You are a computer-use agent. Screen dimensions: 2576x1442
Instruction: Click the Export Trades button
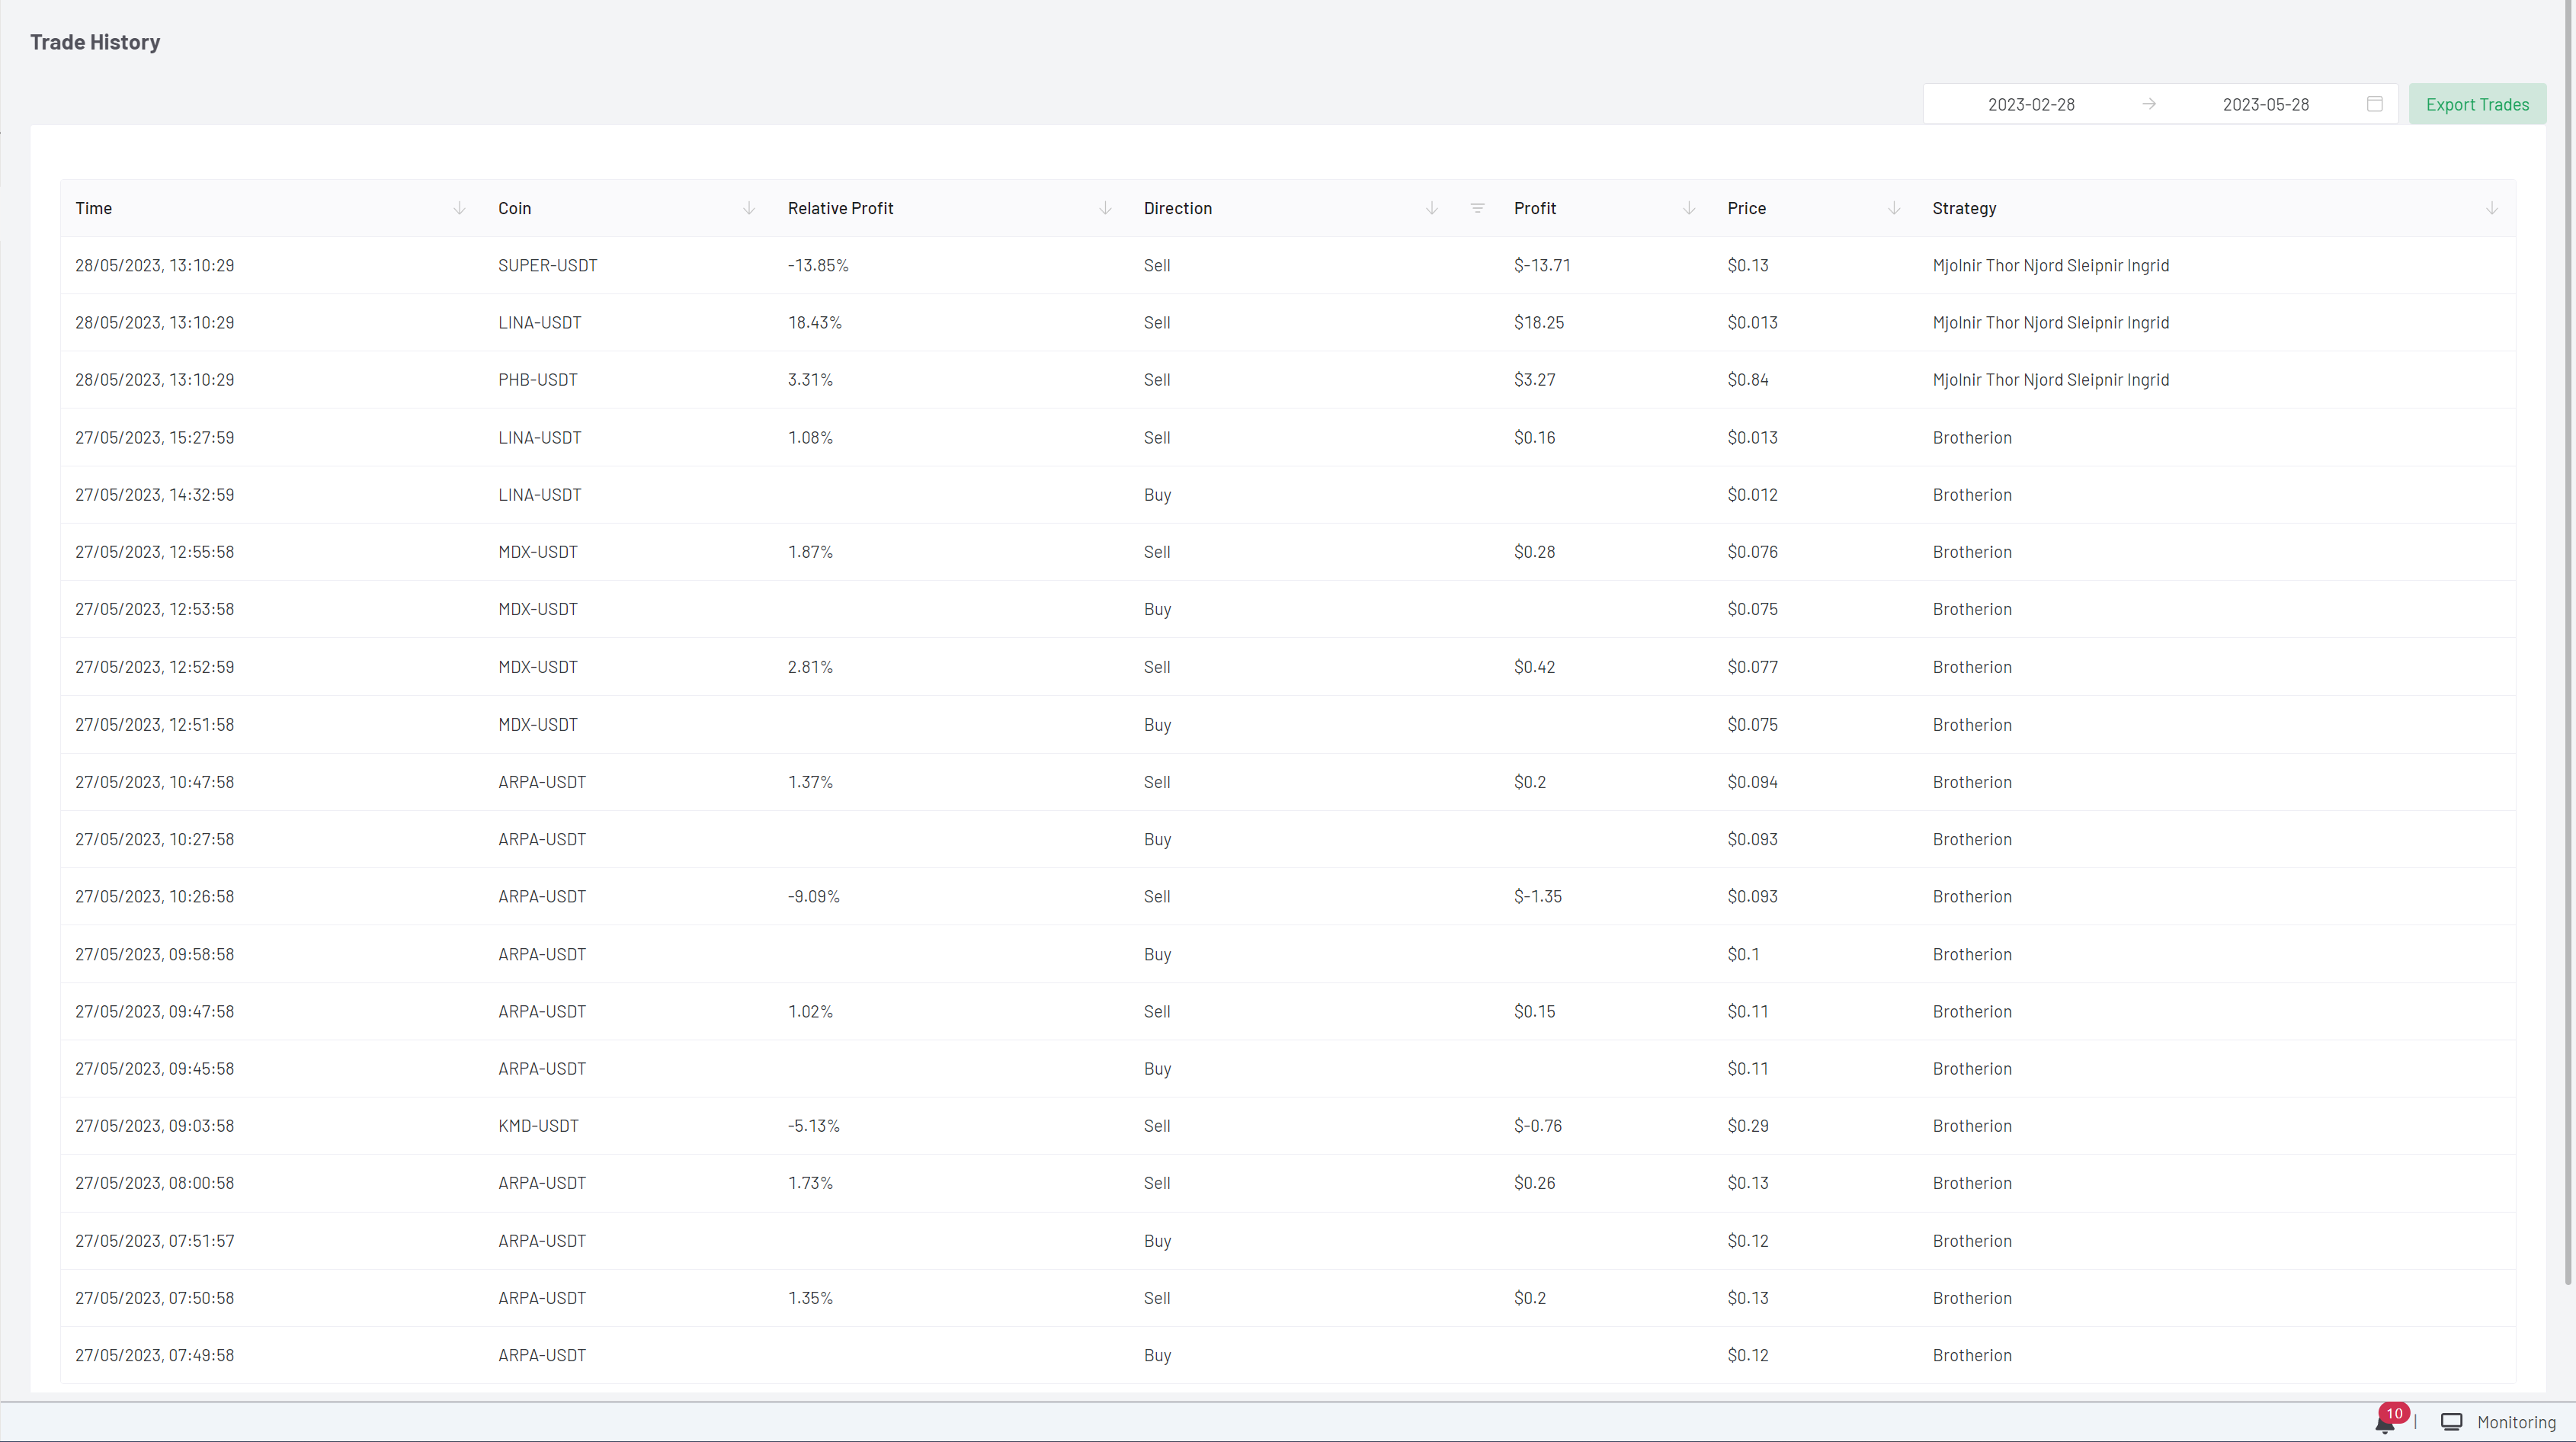(2477, 104)
